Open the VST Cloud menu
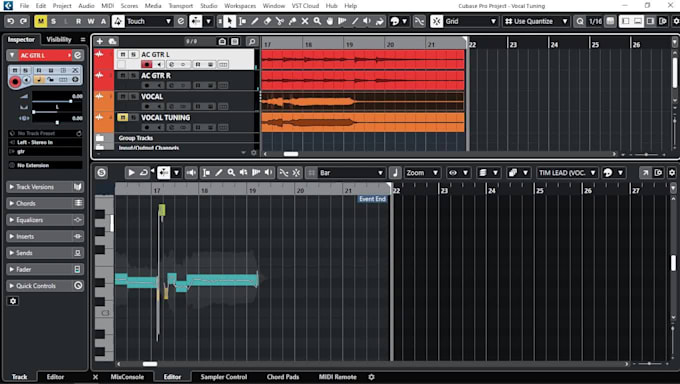 (305, 6)
